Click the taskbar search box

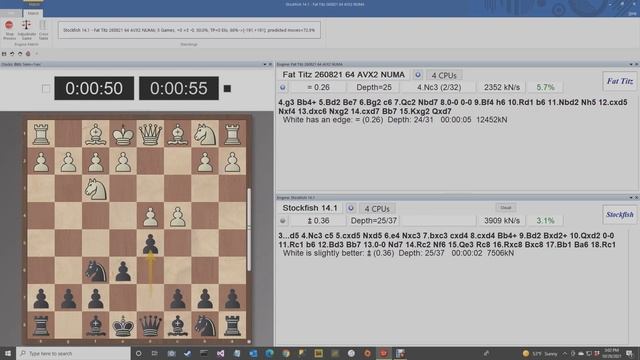[x=73, y=353]
